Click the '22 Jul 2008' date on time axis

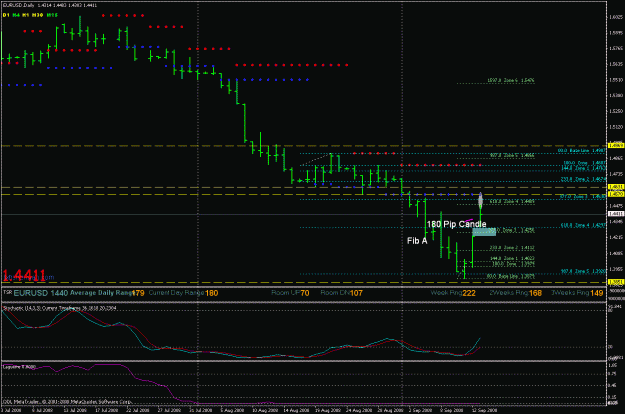(x=138, y=410)
